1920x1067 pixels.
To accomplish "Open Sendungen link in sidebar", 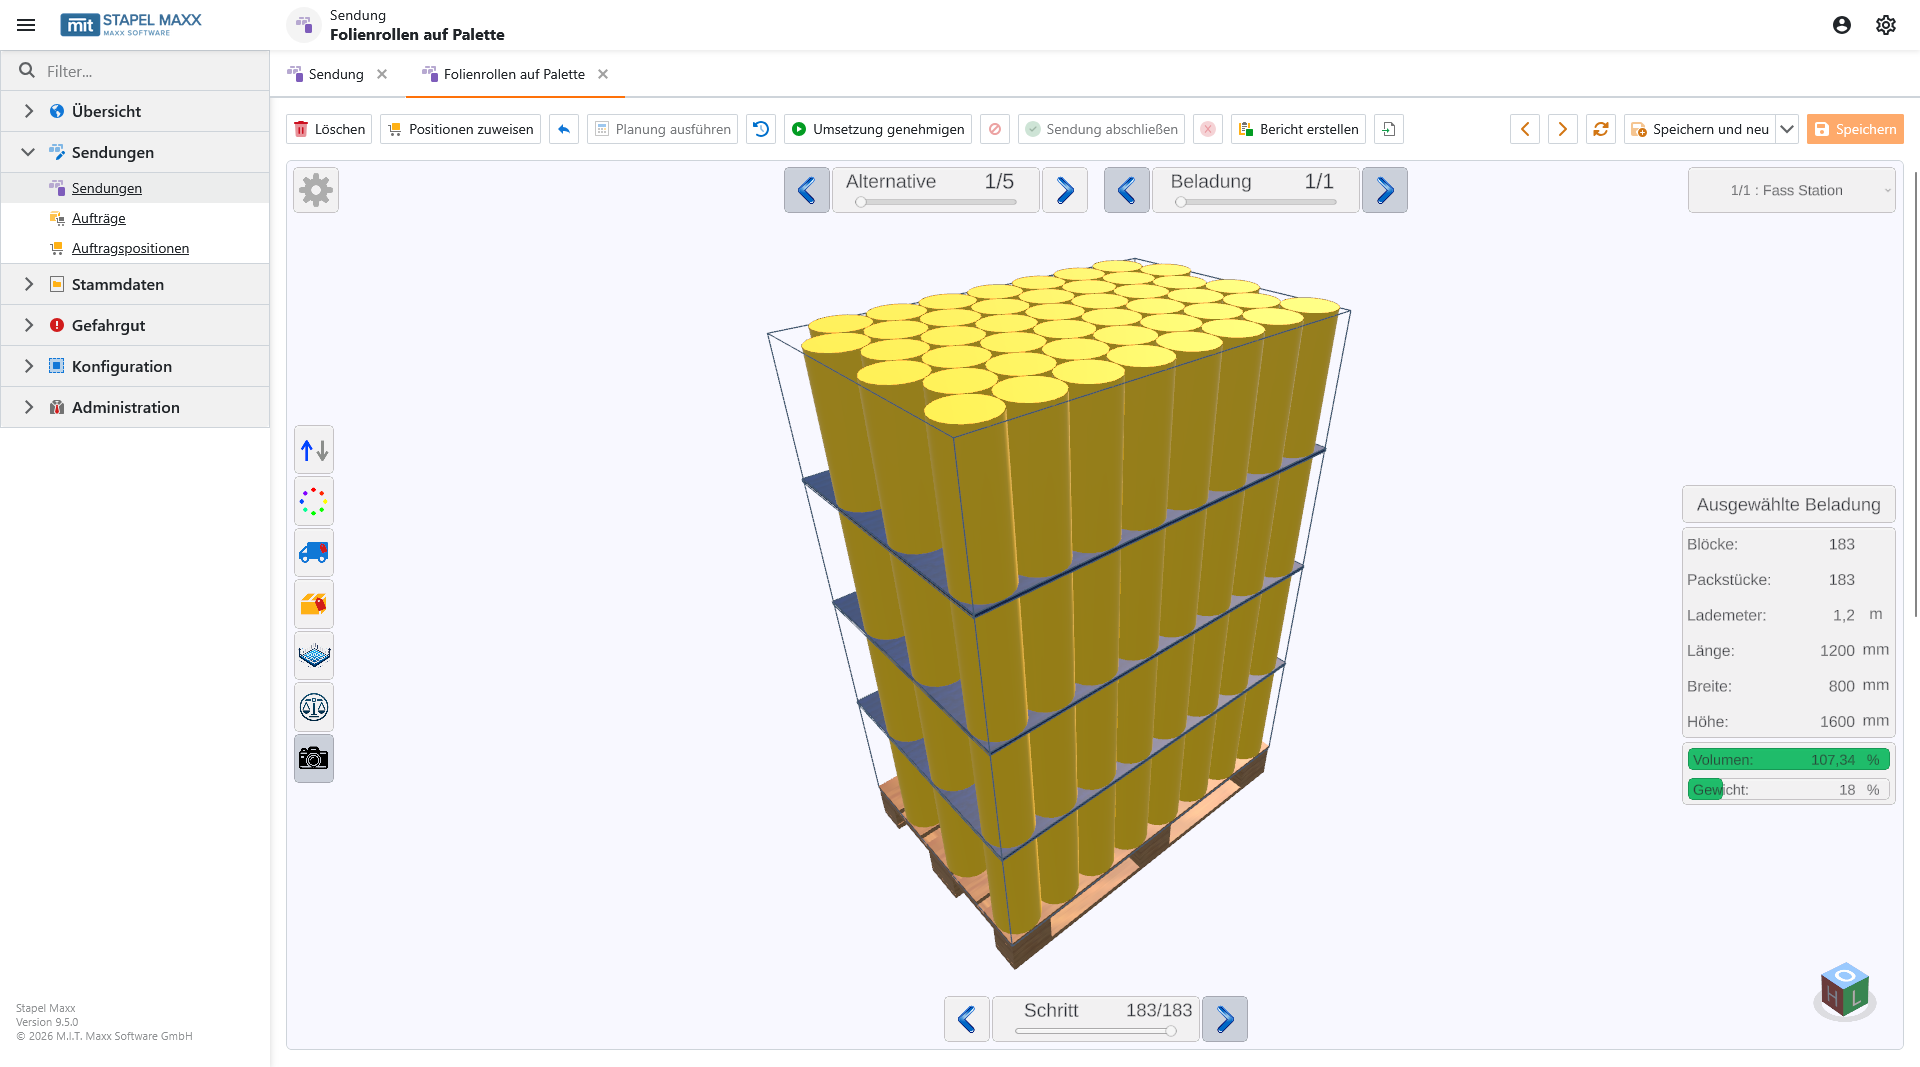I will [107, 188].
